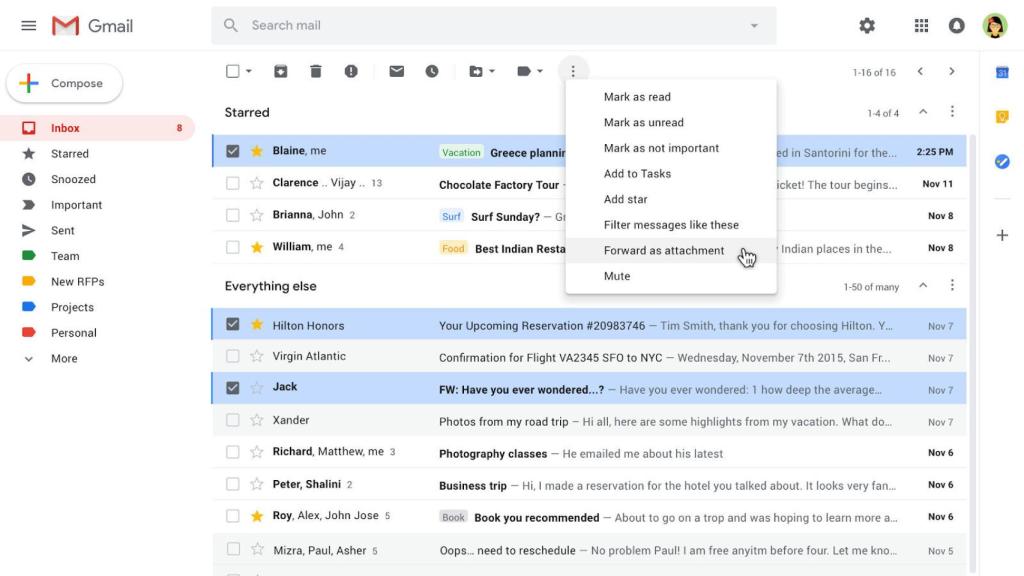The height and width of the screenshot is (576, 1024).
Task: Deselect the Hilton Honors conversation
Action: click(x=232, y=326)
